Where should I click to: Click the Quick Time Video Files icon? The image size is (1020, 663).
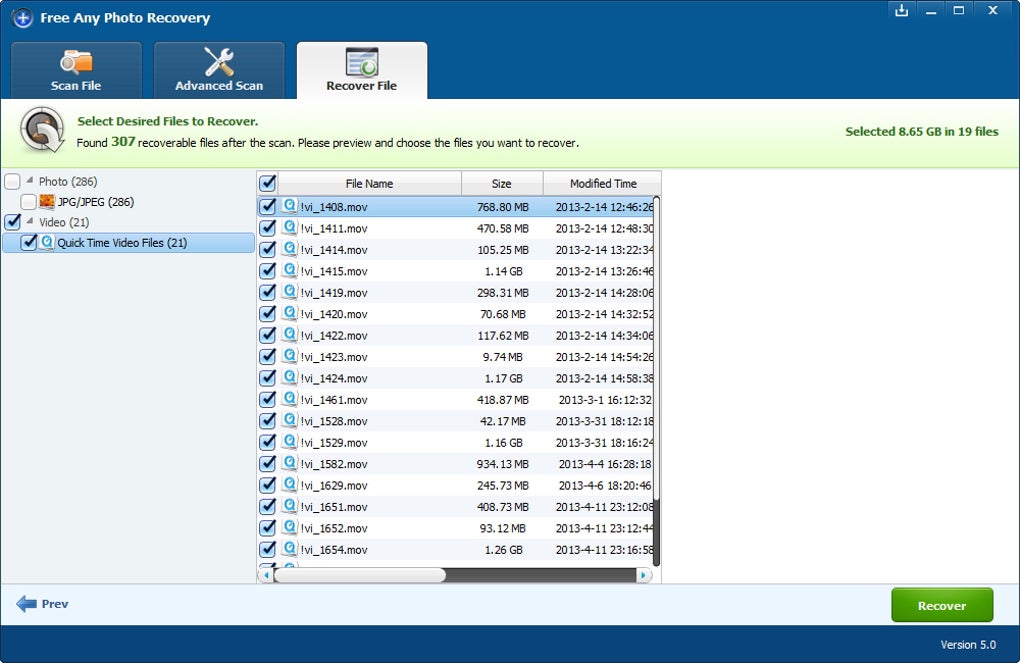(x=47, y=242)
